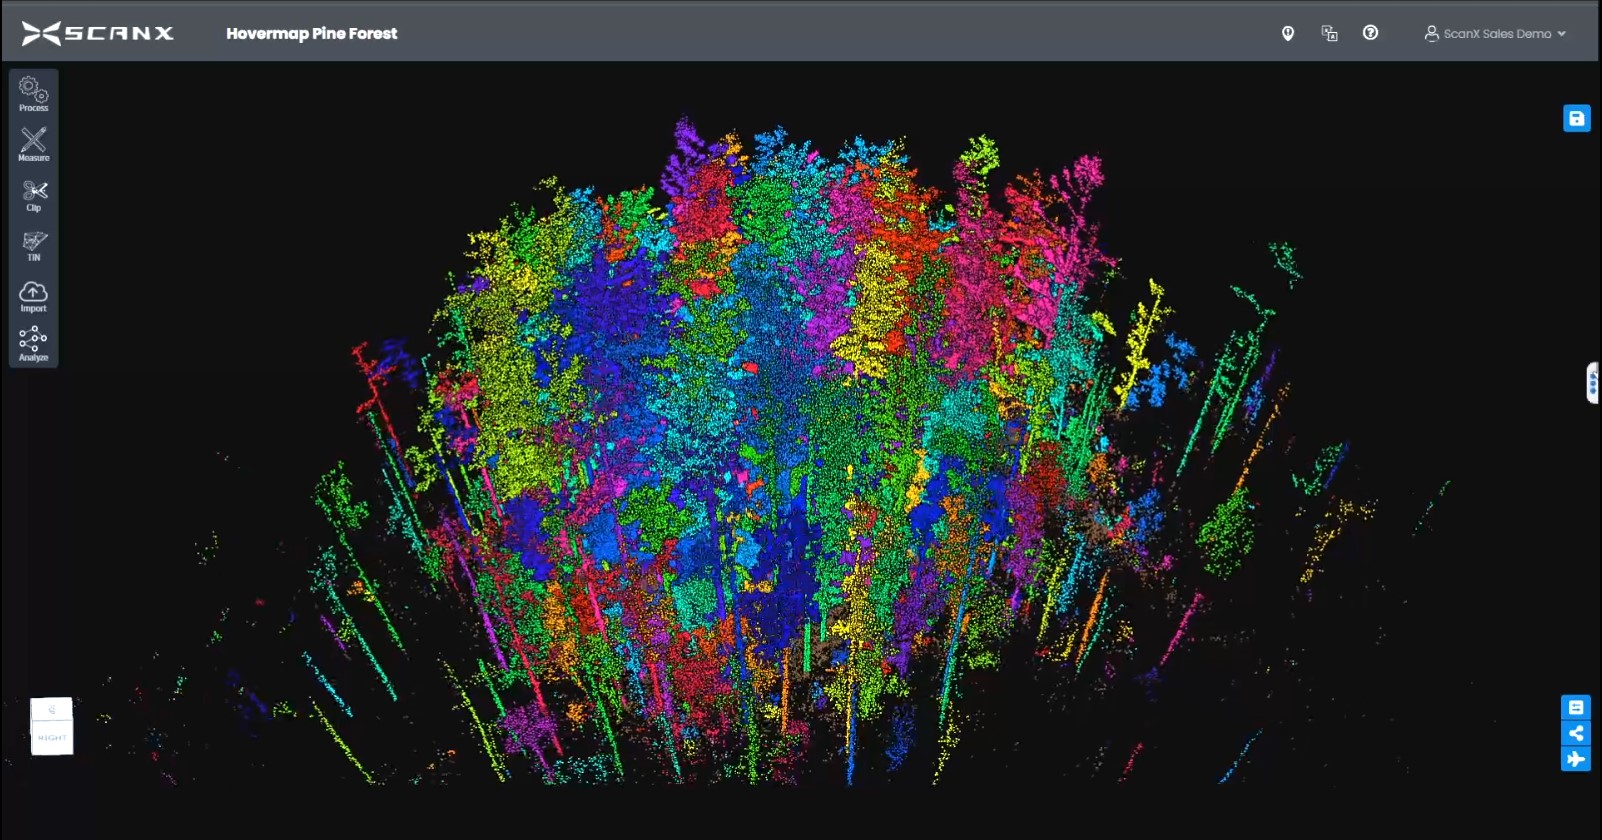Viewport: 1602px width, 840px height.
Task: Open the help question mark icon
Action: [1370, 33]
